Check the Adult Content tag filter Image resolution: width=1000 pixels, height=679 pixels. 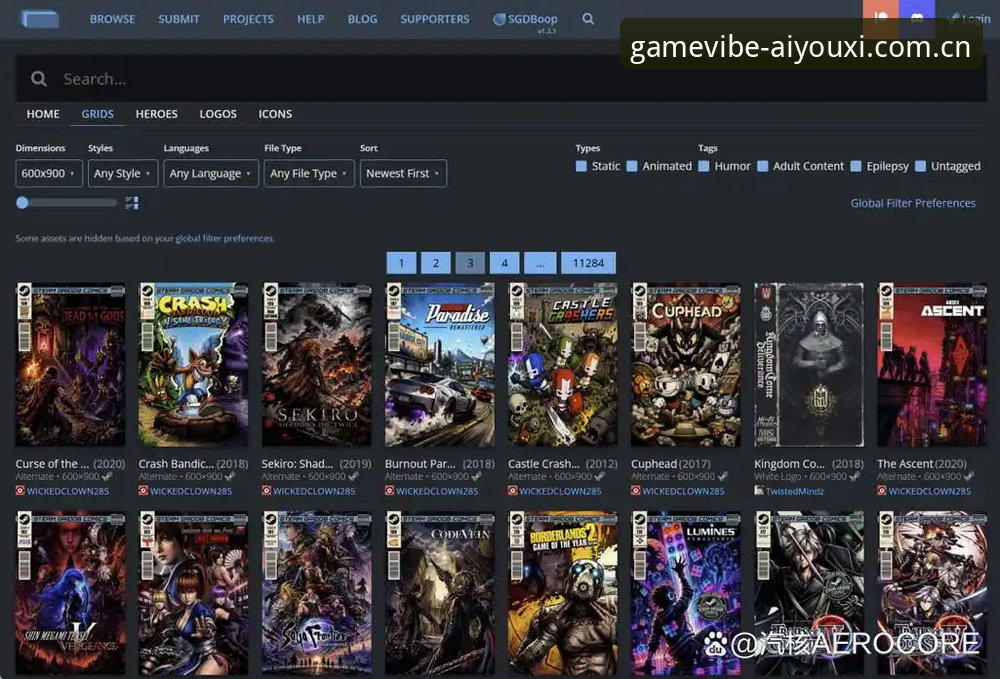763,166
